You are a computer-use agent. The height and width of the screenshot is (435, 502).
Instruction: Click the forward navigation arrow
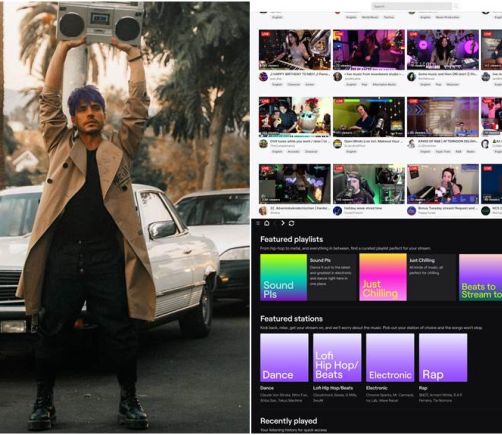(283, 223)
